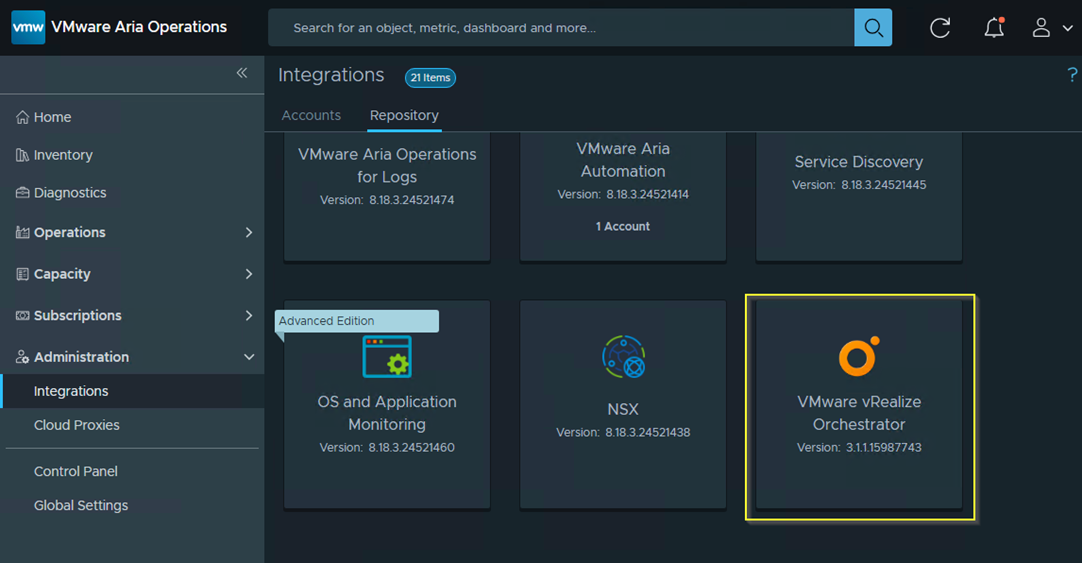Open VMware Aria Automation card title
This screenshot has width=1082, height=563.
click(623, 160)
